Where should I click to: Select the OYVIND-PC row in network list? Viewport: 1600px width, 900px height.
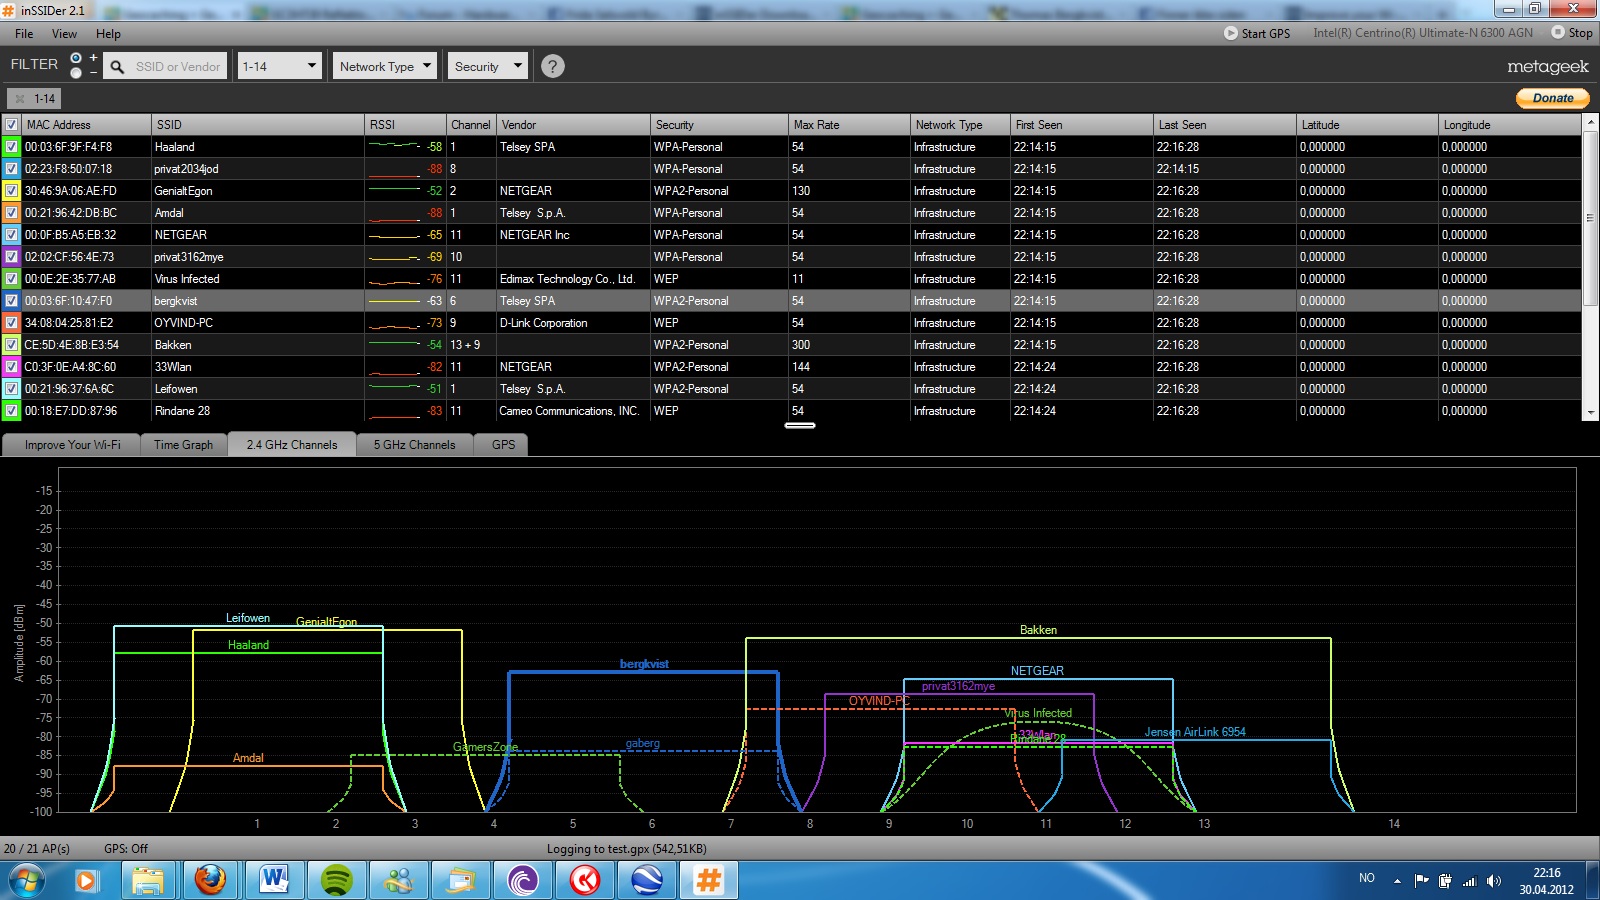(791, 323)
